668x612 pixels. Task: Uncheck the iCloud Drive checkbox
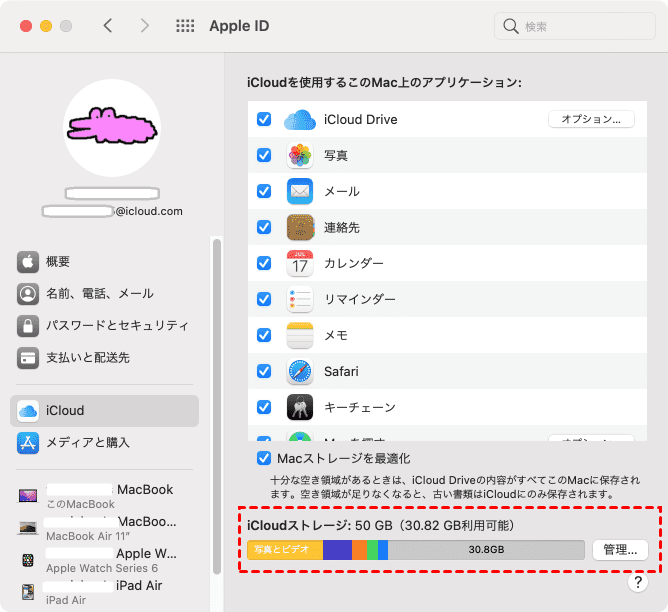[264, 119]
